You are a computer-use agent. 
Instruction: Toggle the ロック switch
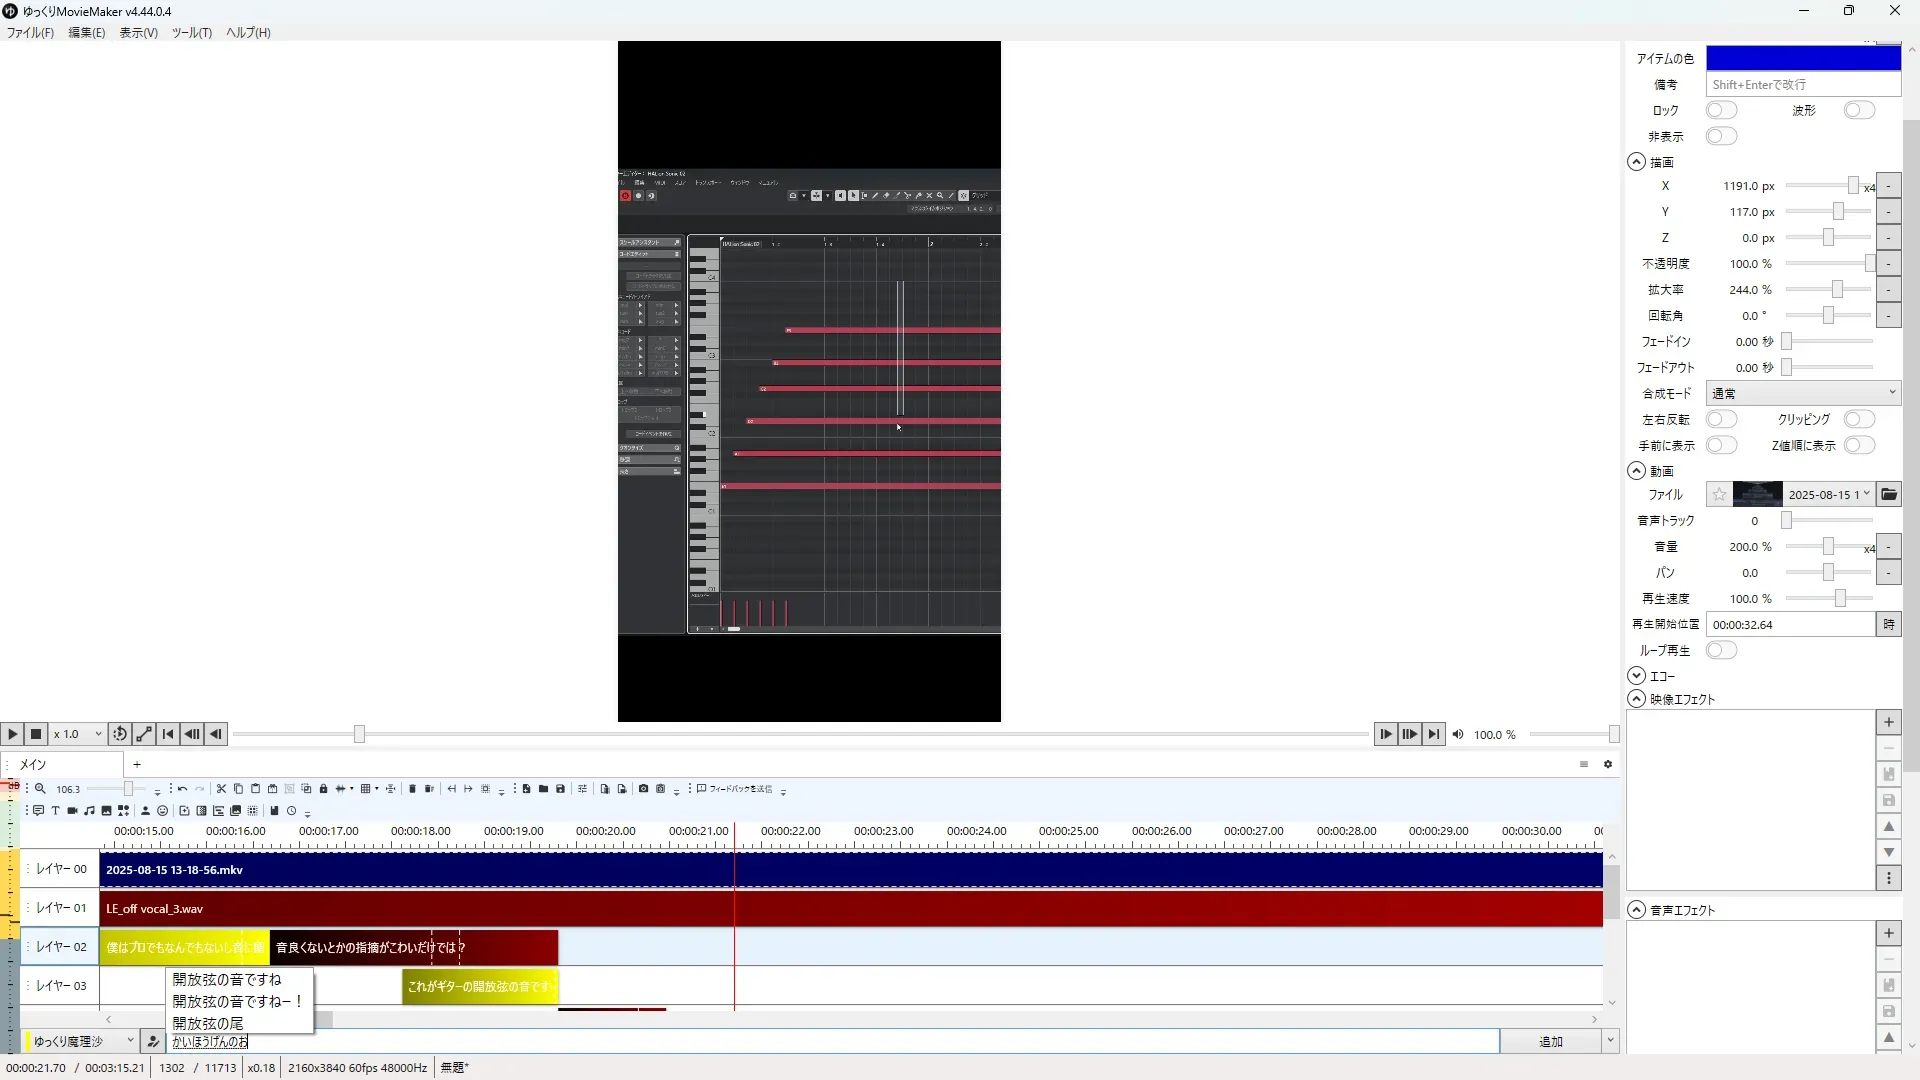click(x=1721, y=110)
